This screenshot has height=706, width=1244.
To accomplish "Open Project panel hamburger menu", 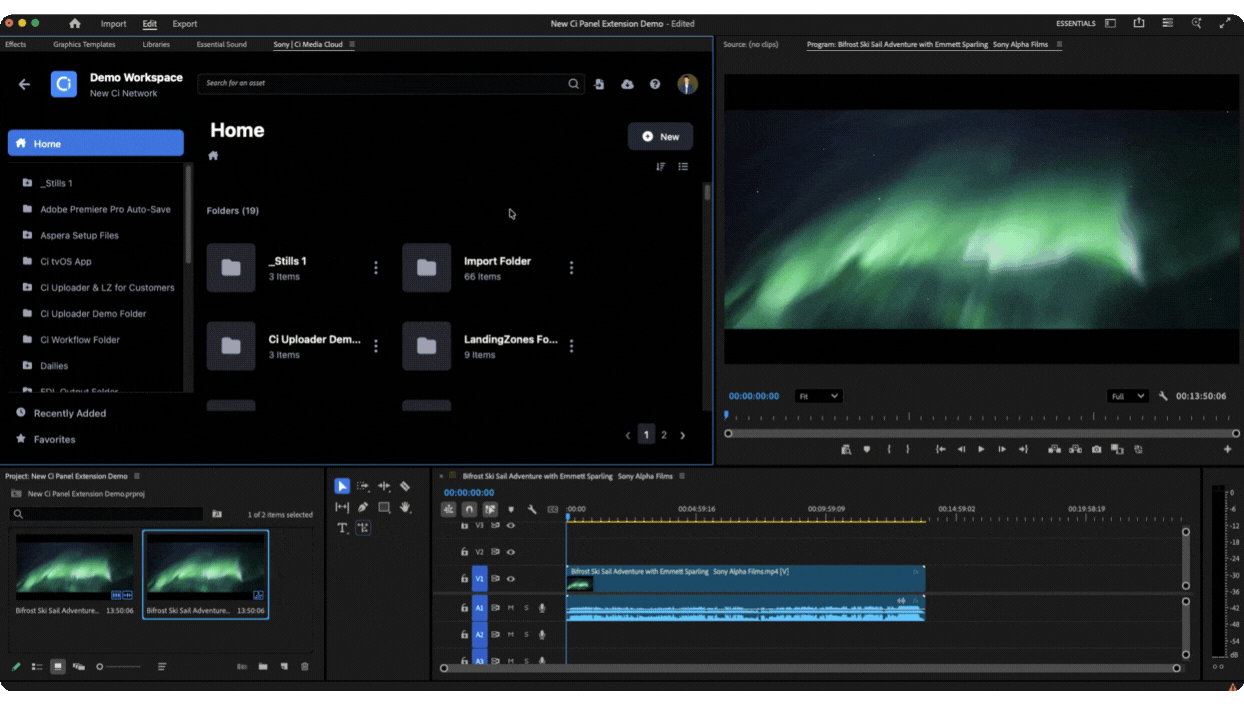I will point(137,476).
